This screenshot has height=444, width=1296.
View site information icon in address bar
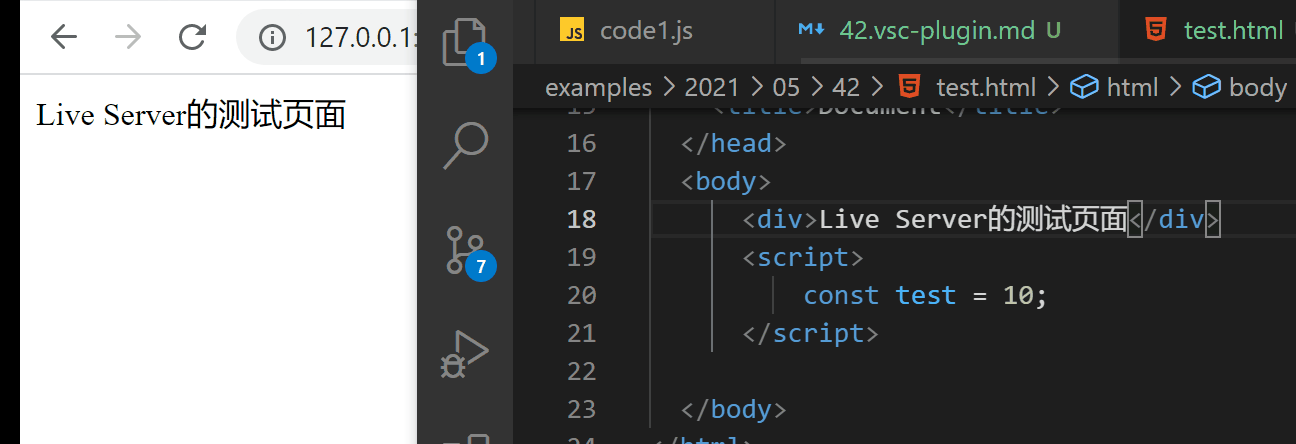point(272,38)
